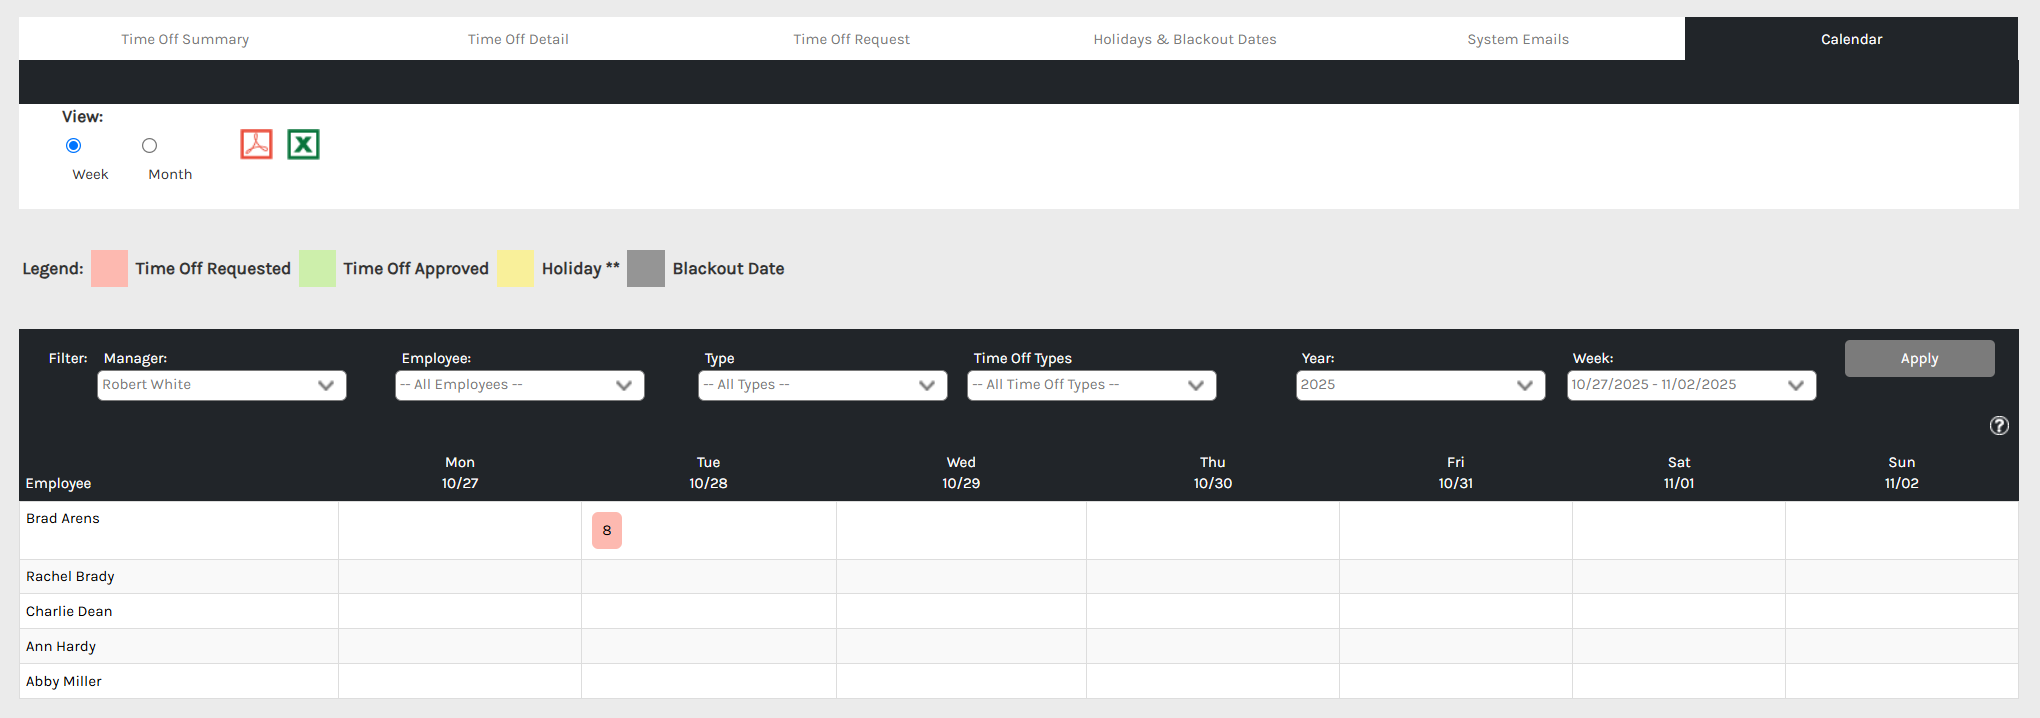Switch to the Time Off Summary tab
Image resolution: width=2040 pixels, height=718 pixels.
[x=185, y=39]
